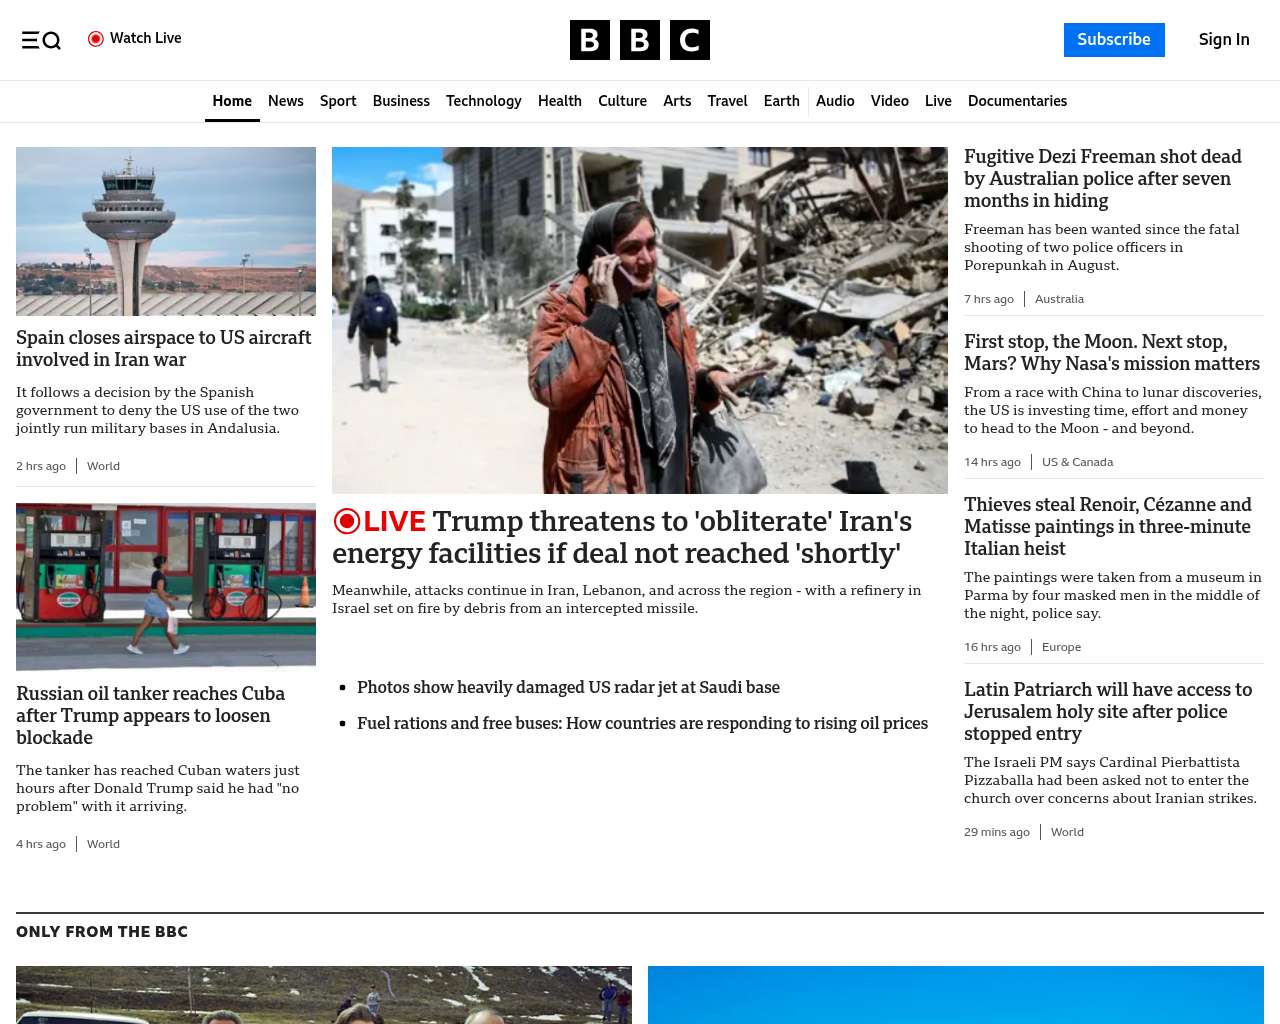Click the 'ONLY FROM THE BBC' section heading
This screenshot has width=1280, height=1024.
pyautogui.click(x=102, y=932)
